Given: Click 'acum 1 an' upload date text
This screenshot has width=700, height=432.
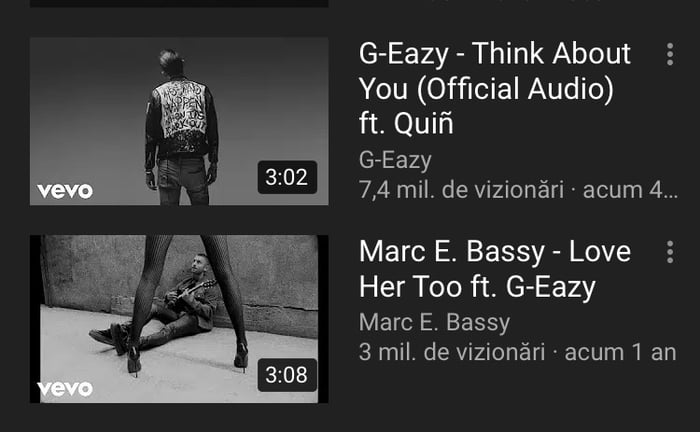Looking at the screenshot, I should click(621, 352).
